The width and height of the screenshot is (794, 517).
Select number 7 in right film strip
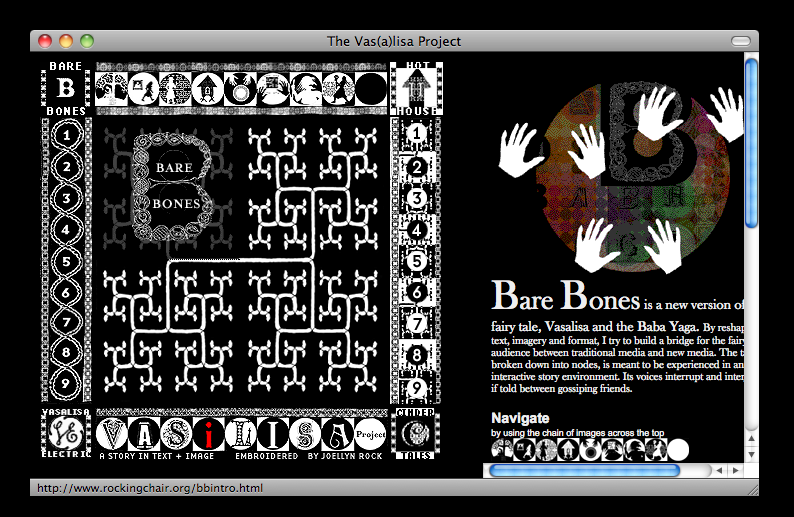click(417, 324)
